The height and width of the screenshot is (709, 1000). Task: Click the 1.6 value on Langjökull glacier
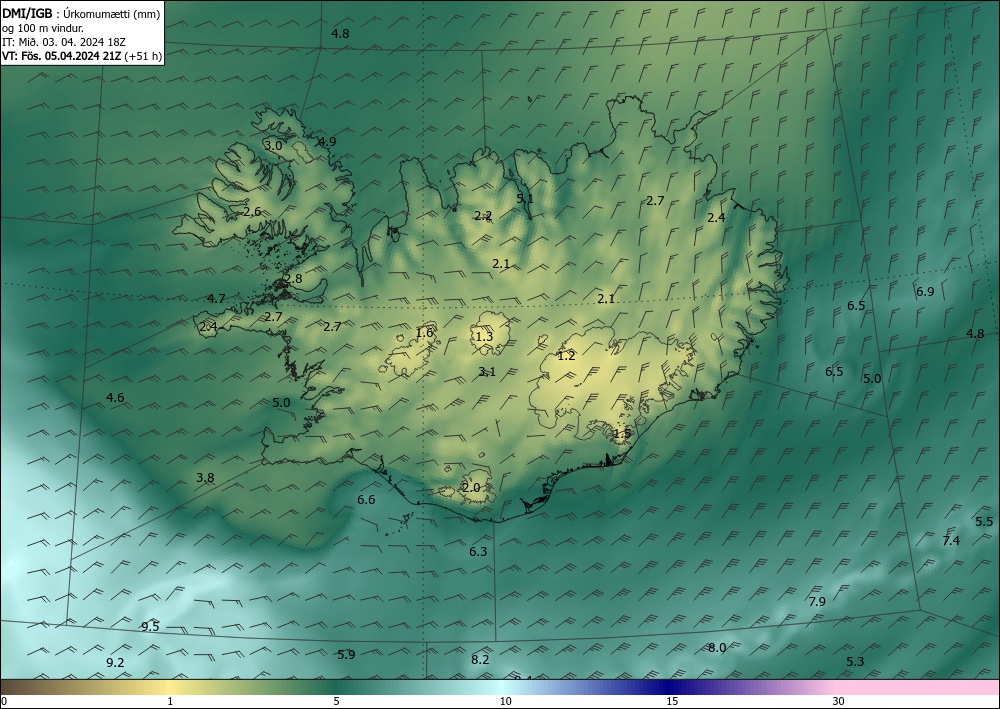424,333
